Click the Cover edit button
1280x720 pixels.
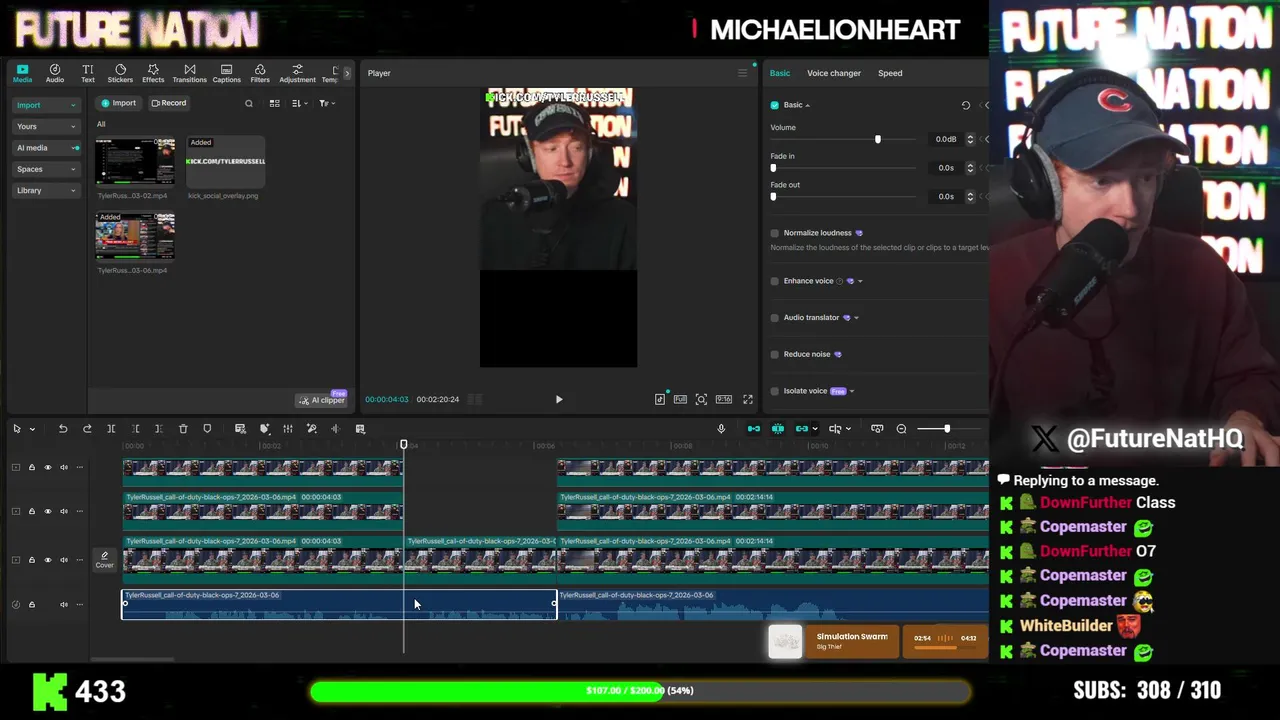tap(104, 560)
